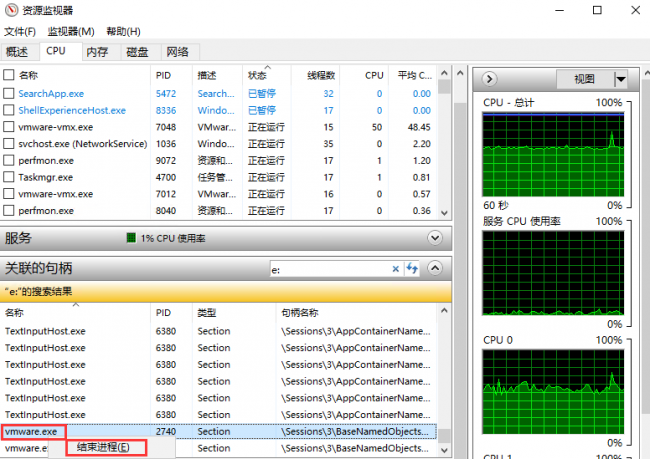Click PID value 7048
The width and height of the screenshot is (650, 459).
[x=166, y=127]
